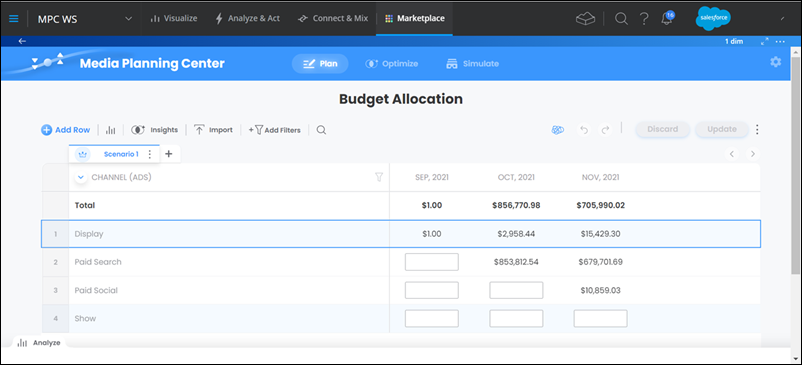Click Paid Search Oct value $853,812.54
Viewport: 802px width, 365px height.
pyautogui.click(x=516, y=262)
